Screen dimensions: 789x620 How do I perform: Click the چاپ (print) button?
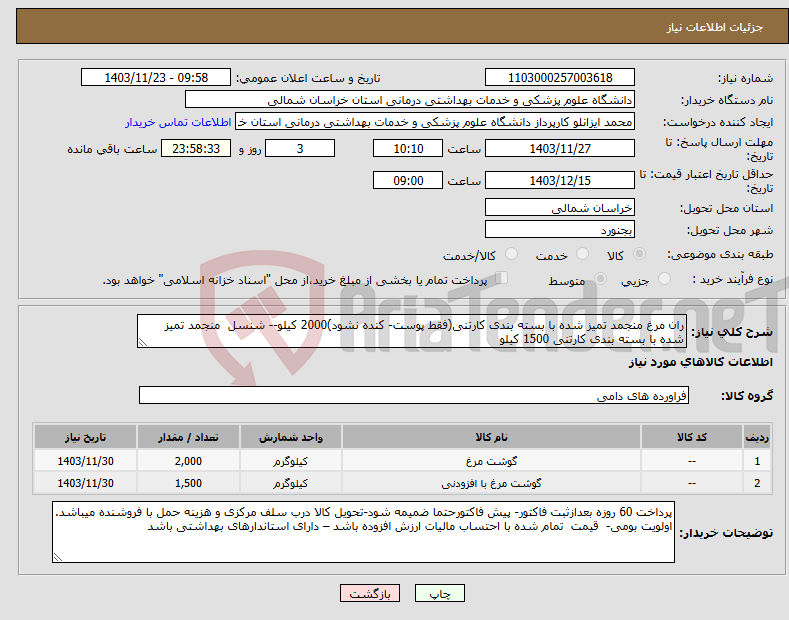point(439,593)
